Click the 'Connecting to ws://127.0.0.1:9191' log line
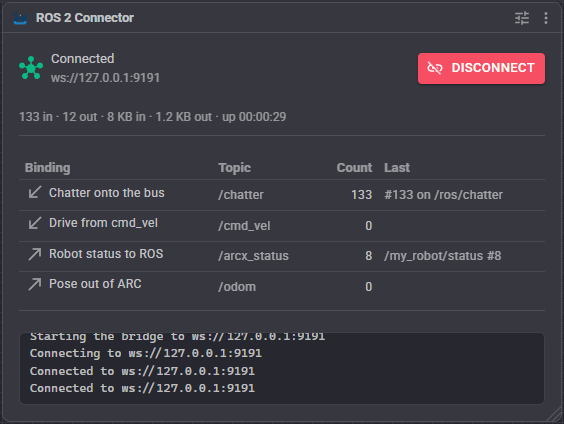The width and height of the screenshot is (564, 424). [x=146, y=354]
